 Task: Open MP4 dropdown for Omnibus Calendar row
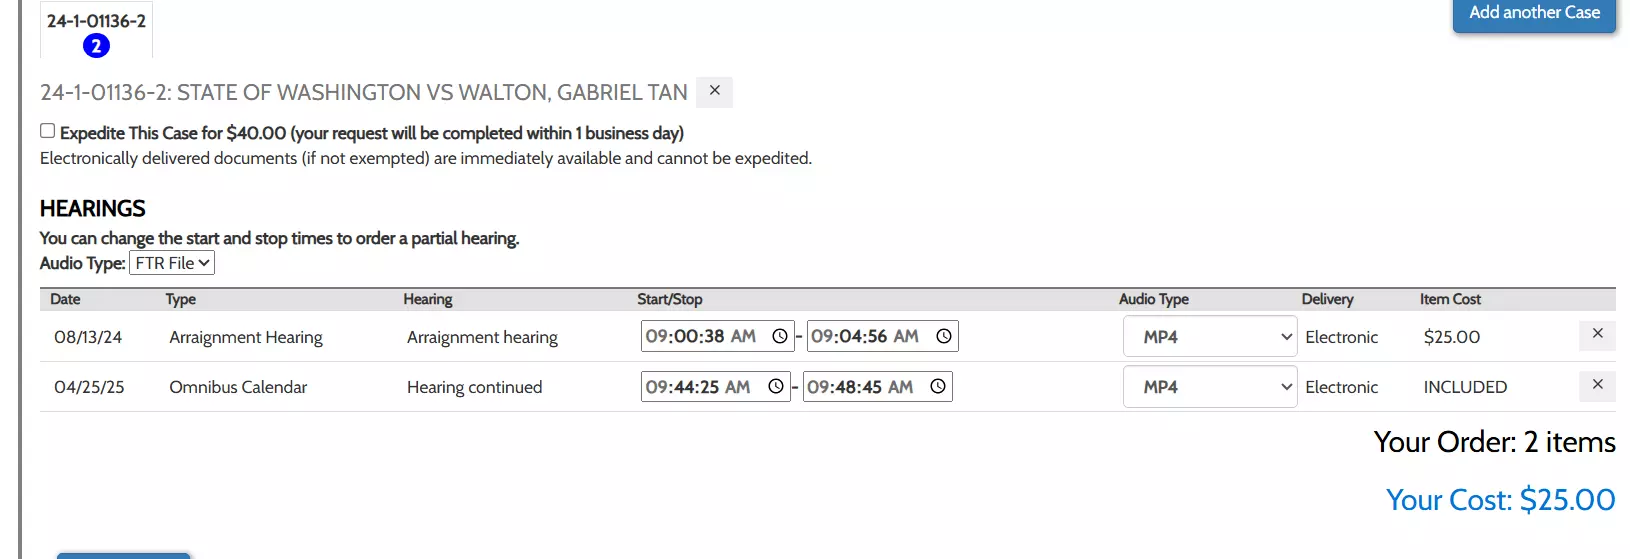point(1210,387)
